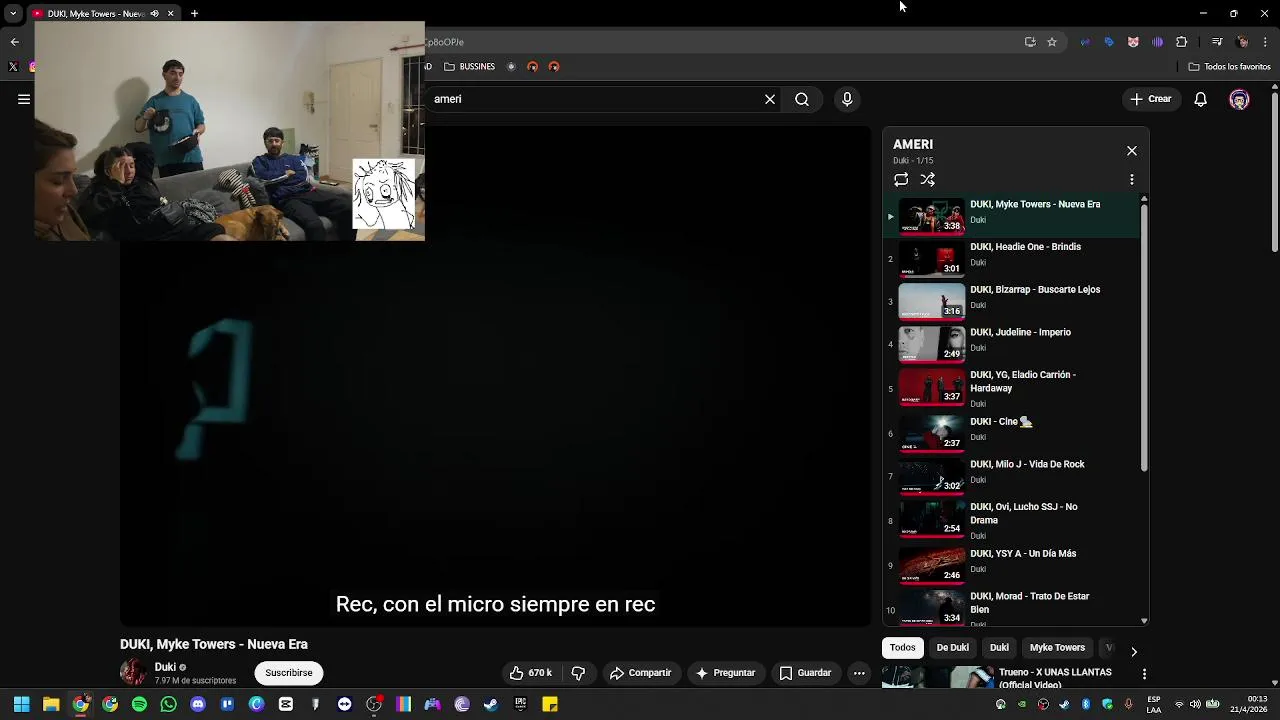Dislike the Nueva Era video
Viewport: 1280px width, 720px height.
tap(578, 673)
